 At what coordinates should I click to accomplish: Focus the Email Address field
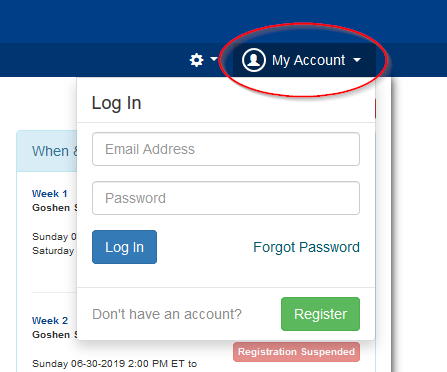click(226, 149)
